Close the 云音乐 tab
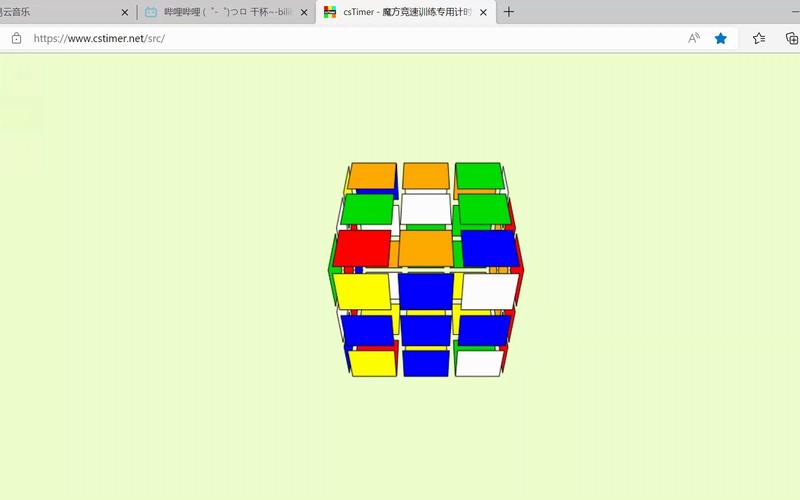Viewport: 800px width, 500px height. tap(125, 12)
